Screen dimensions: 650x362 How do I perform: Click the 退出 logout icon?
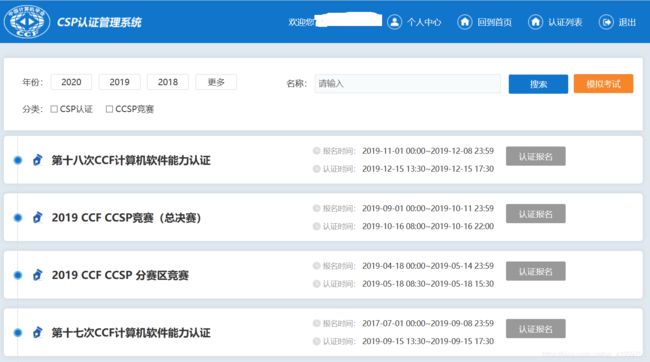[x=606, y=22]
